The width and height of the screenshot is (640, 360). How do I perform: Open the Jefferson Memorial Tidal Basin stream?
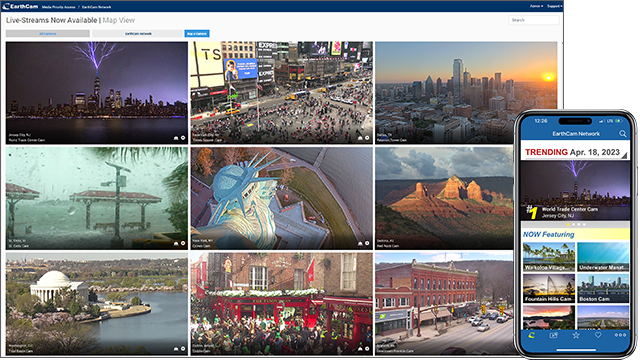pos(97,304)
